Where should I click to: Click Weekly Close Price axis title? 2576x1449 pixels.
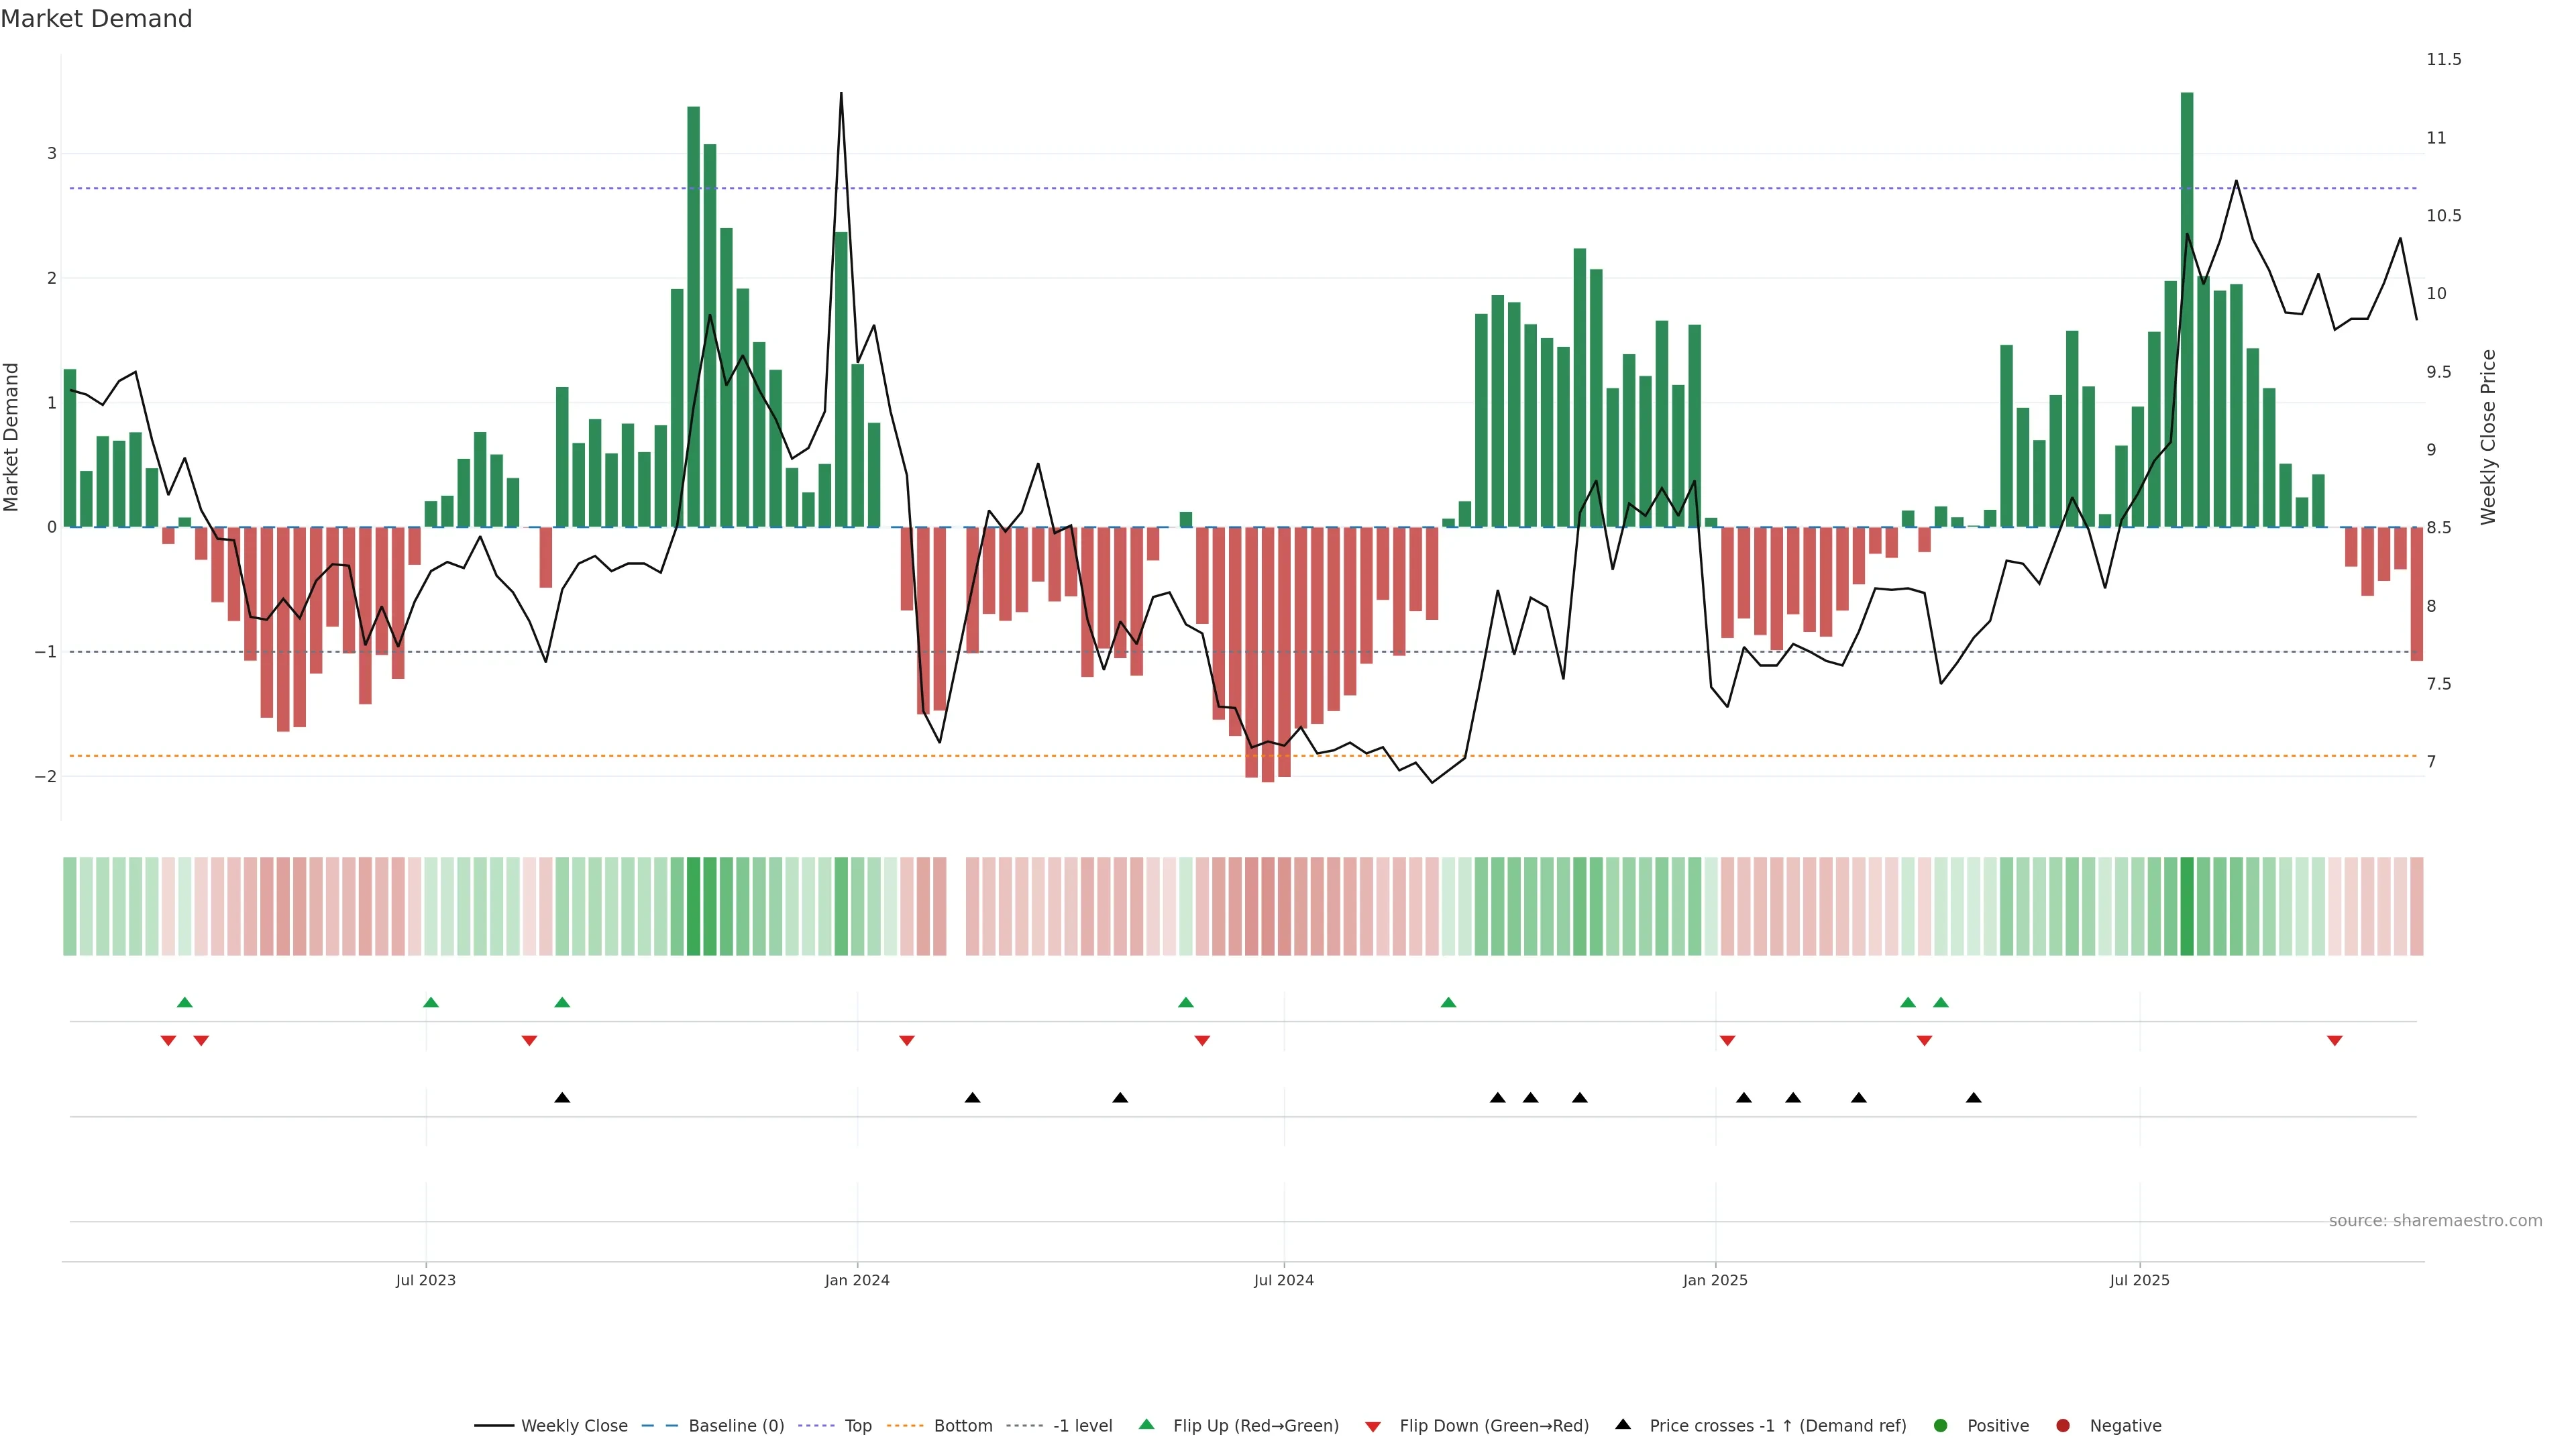point(2488,437)
